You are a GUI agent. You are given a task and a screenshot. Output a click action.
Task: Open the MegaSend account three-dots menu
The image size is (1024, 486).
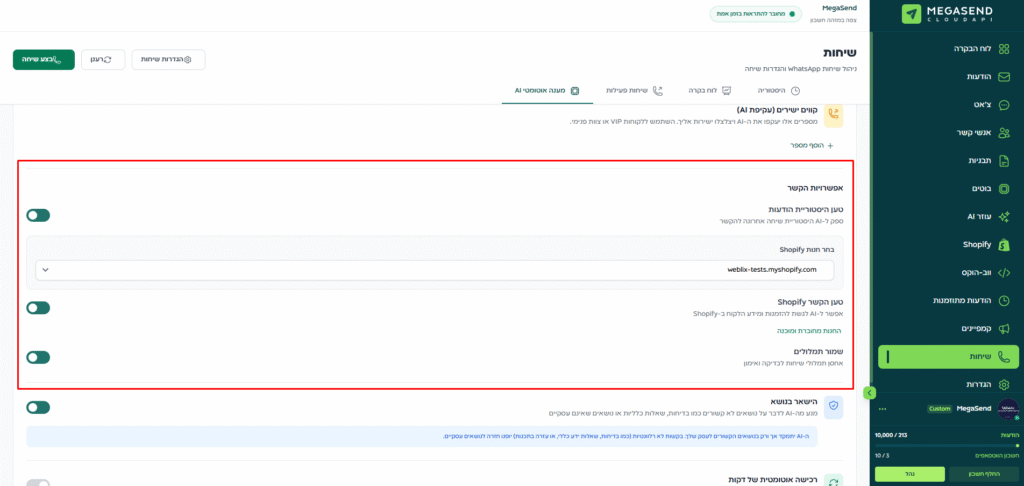pos(882,408)
